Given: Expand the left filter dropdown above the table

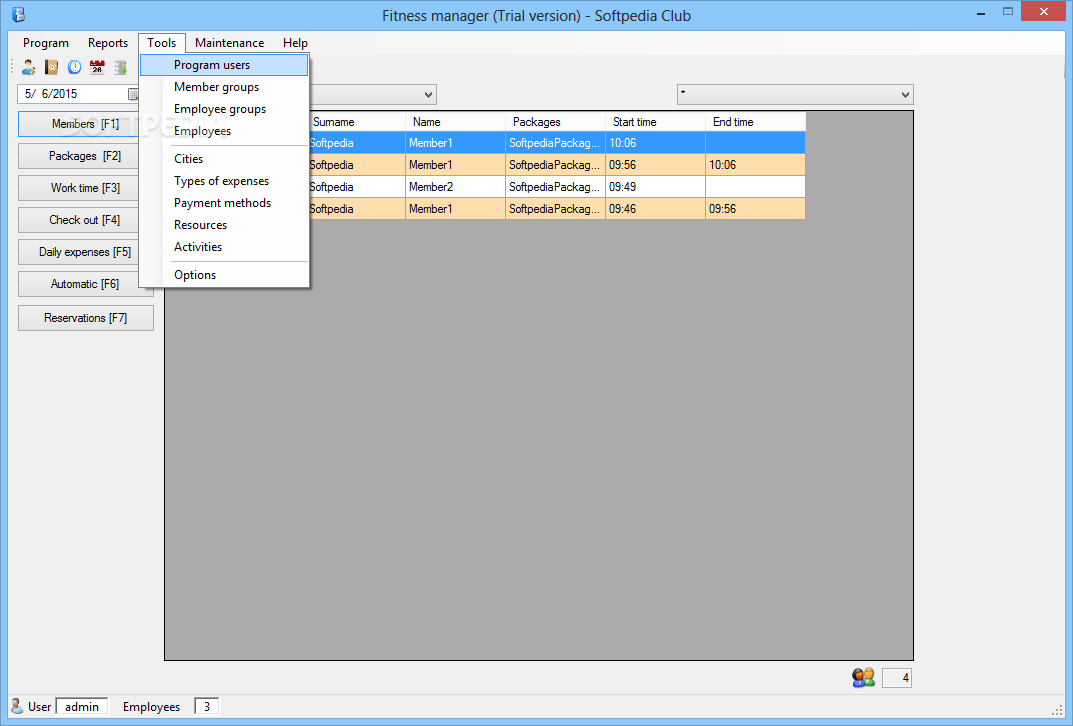Looking at the screenshot, I should coord(428,94).
